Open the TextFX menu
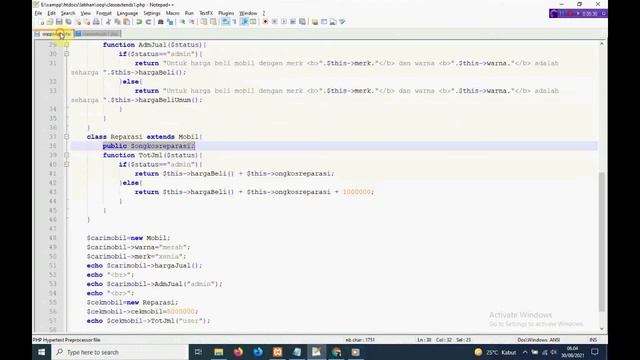This screenshot has height=360, width=640. [206, 13]
